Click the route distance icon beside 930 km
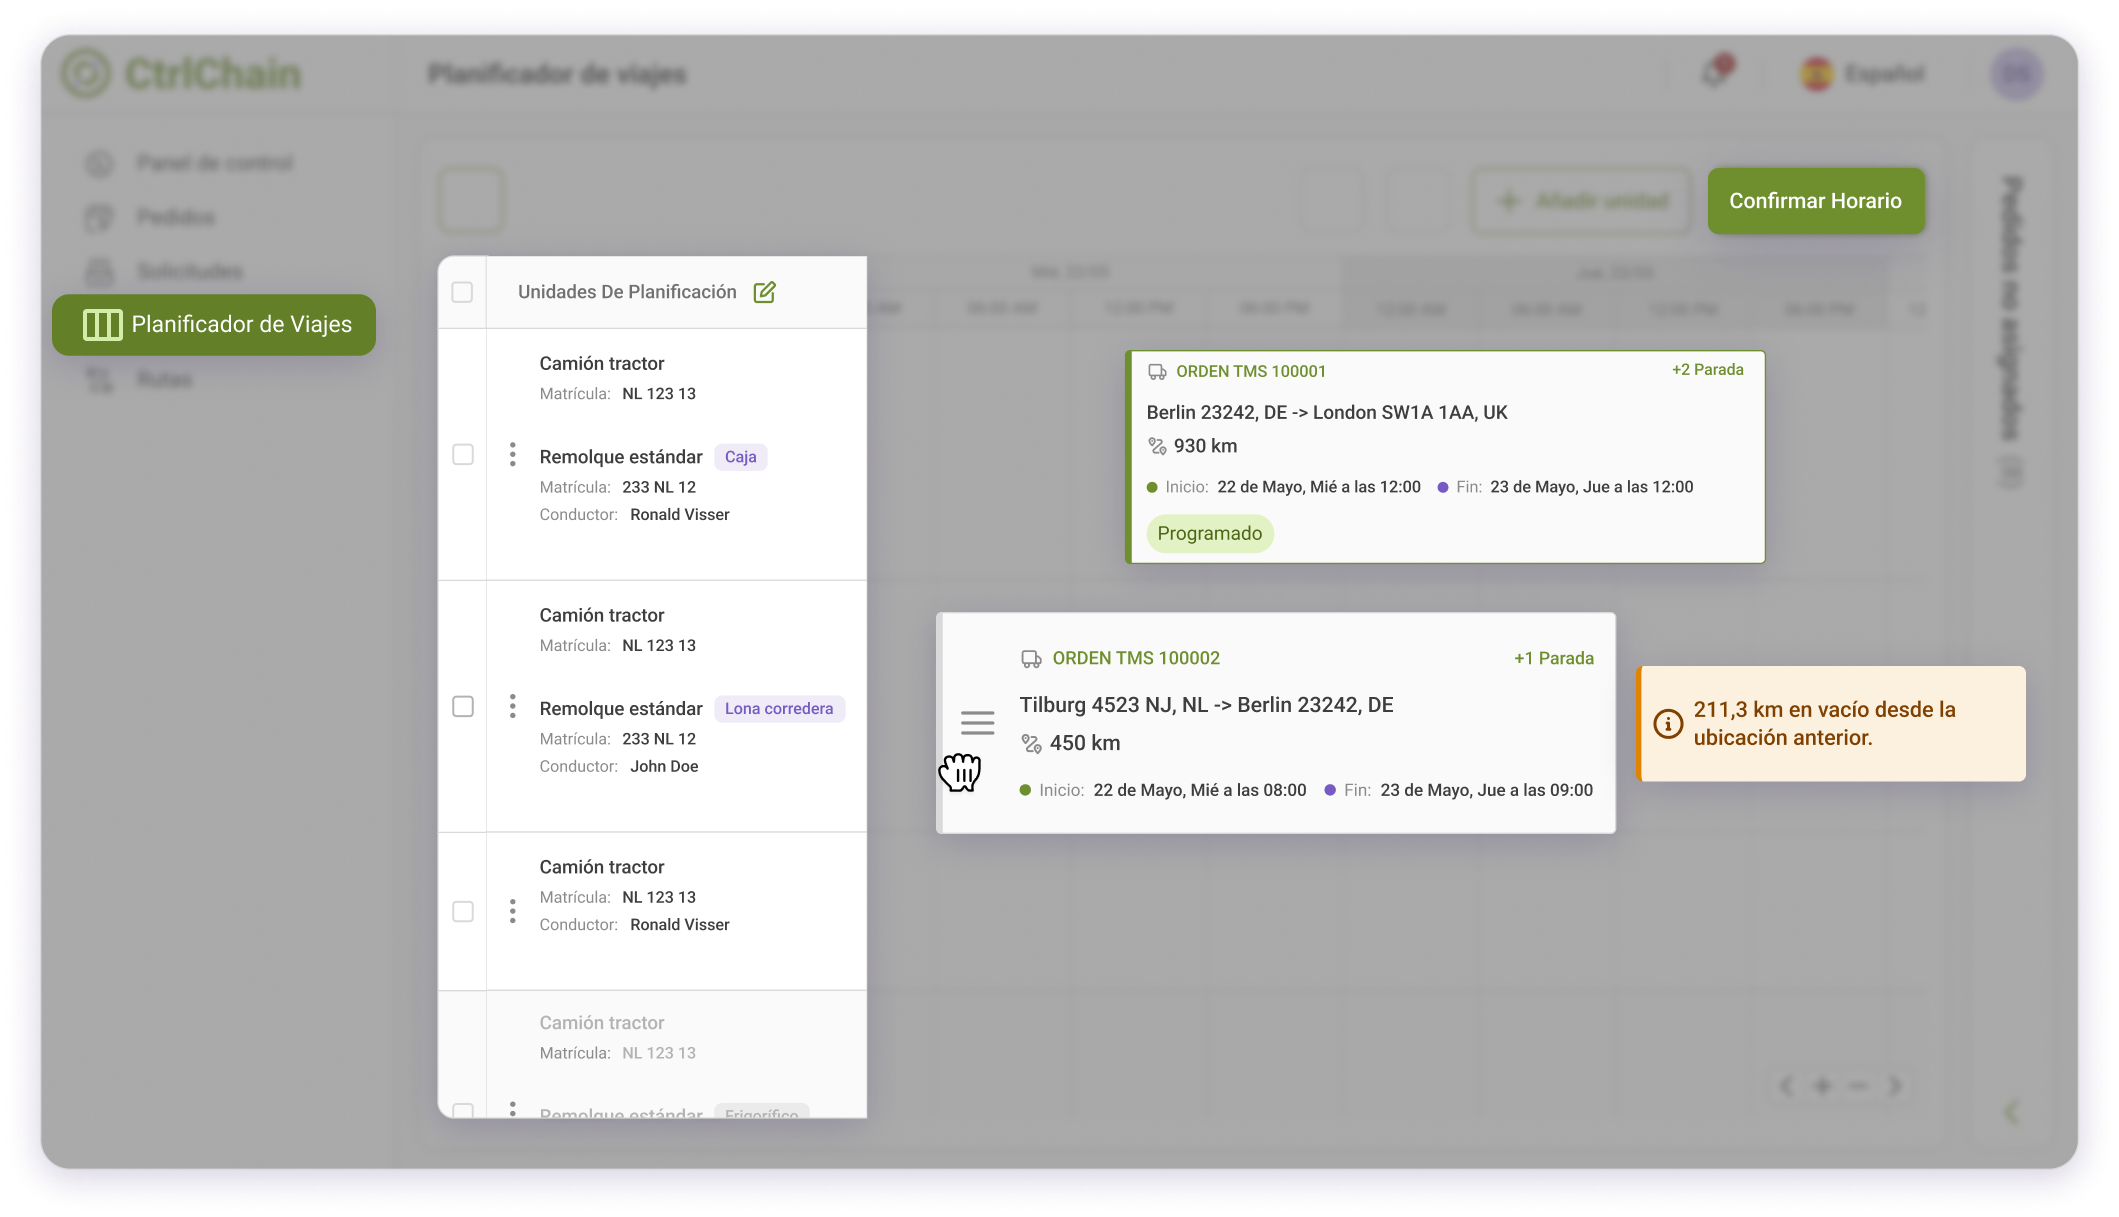Viewport: 2119px width, 1217px height. coord(1157,446)
